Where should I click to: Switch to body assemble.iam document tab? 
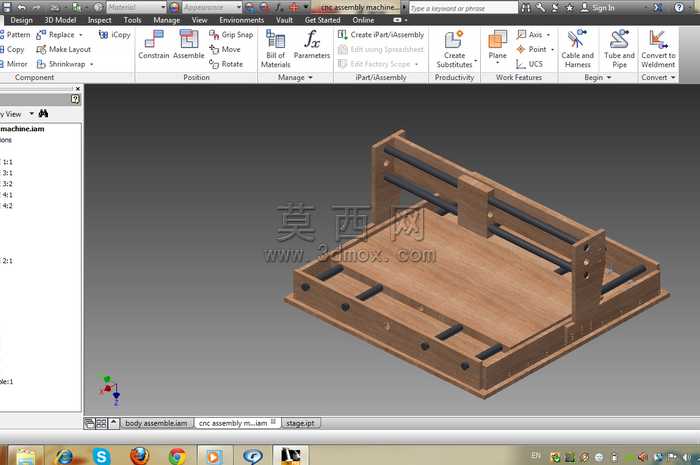156,423
